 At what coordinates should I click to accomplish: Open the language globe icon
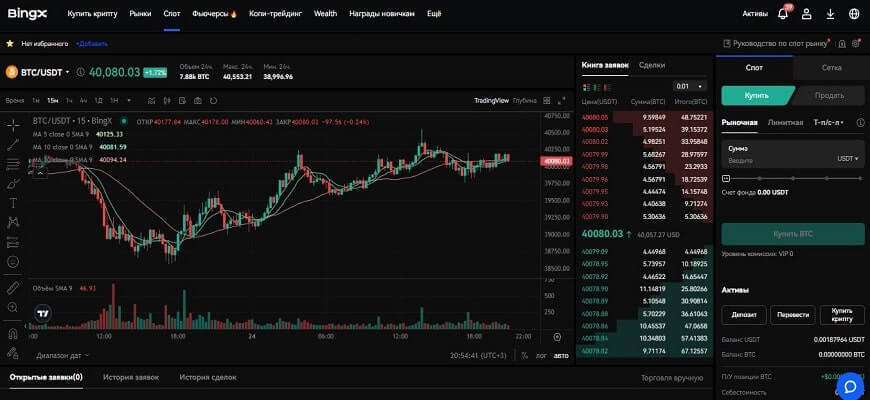tap(853, 14)
